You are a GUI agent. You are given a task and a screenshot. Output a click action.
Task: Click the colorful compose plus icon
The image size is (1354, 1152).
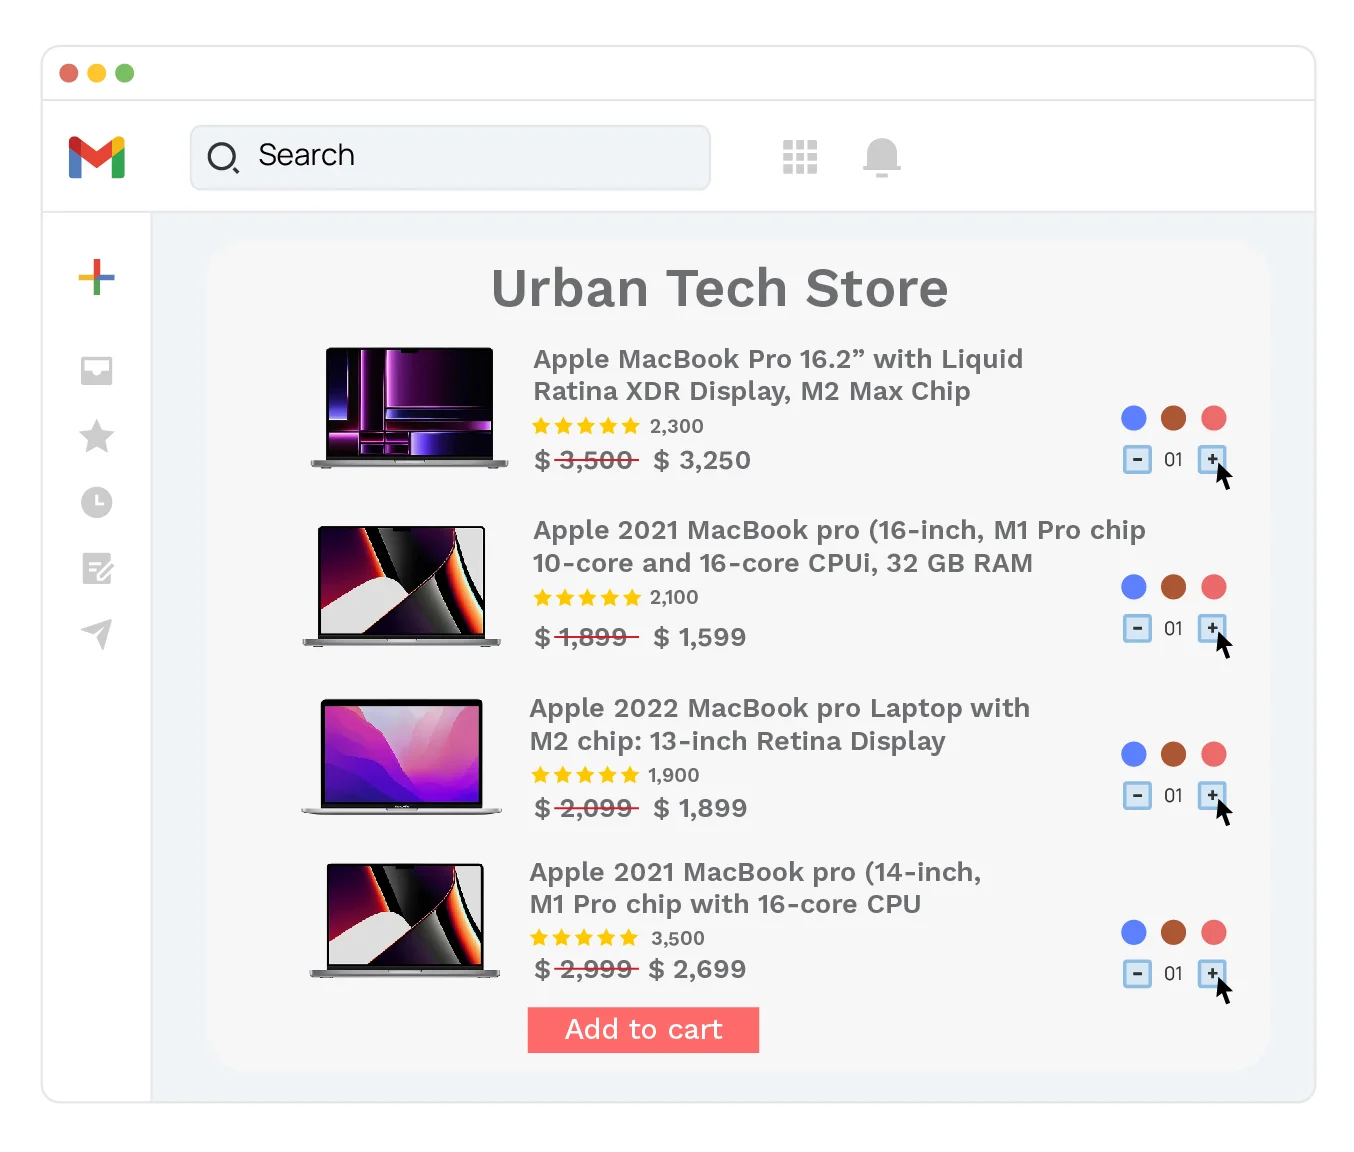(97, 277)
